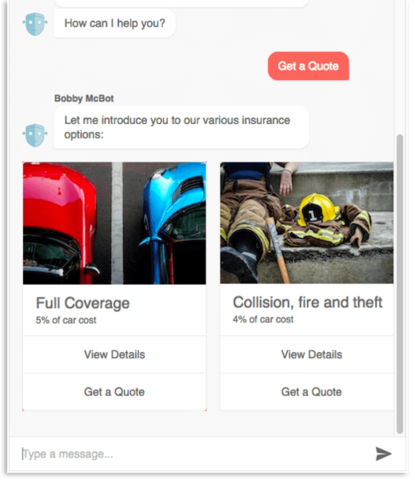This screenshot has width=415, height=480.
Task: Open View Details for Full Coverage
Action: point(114,354)
